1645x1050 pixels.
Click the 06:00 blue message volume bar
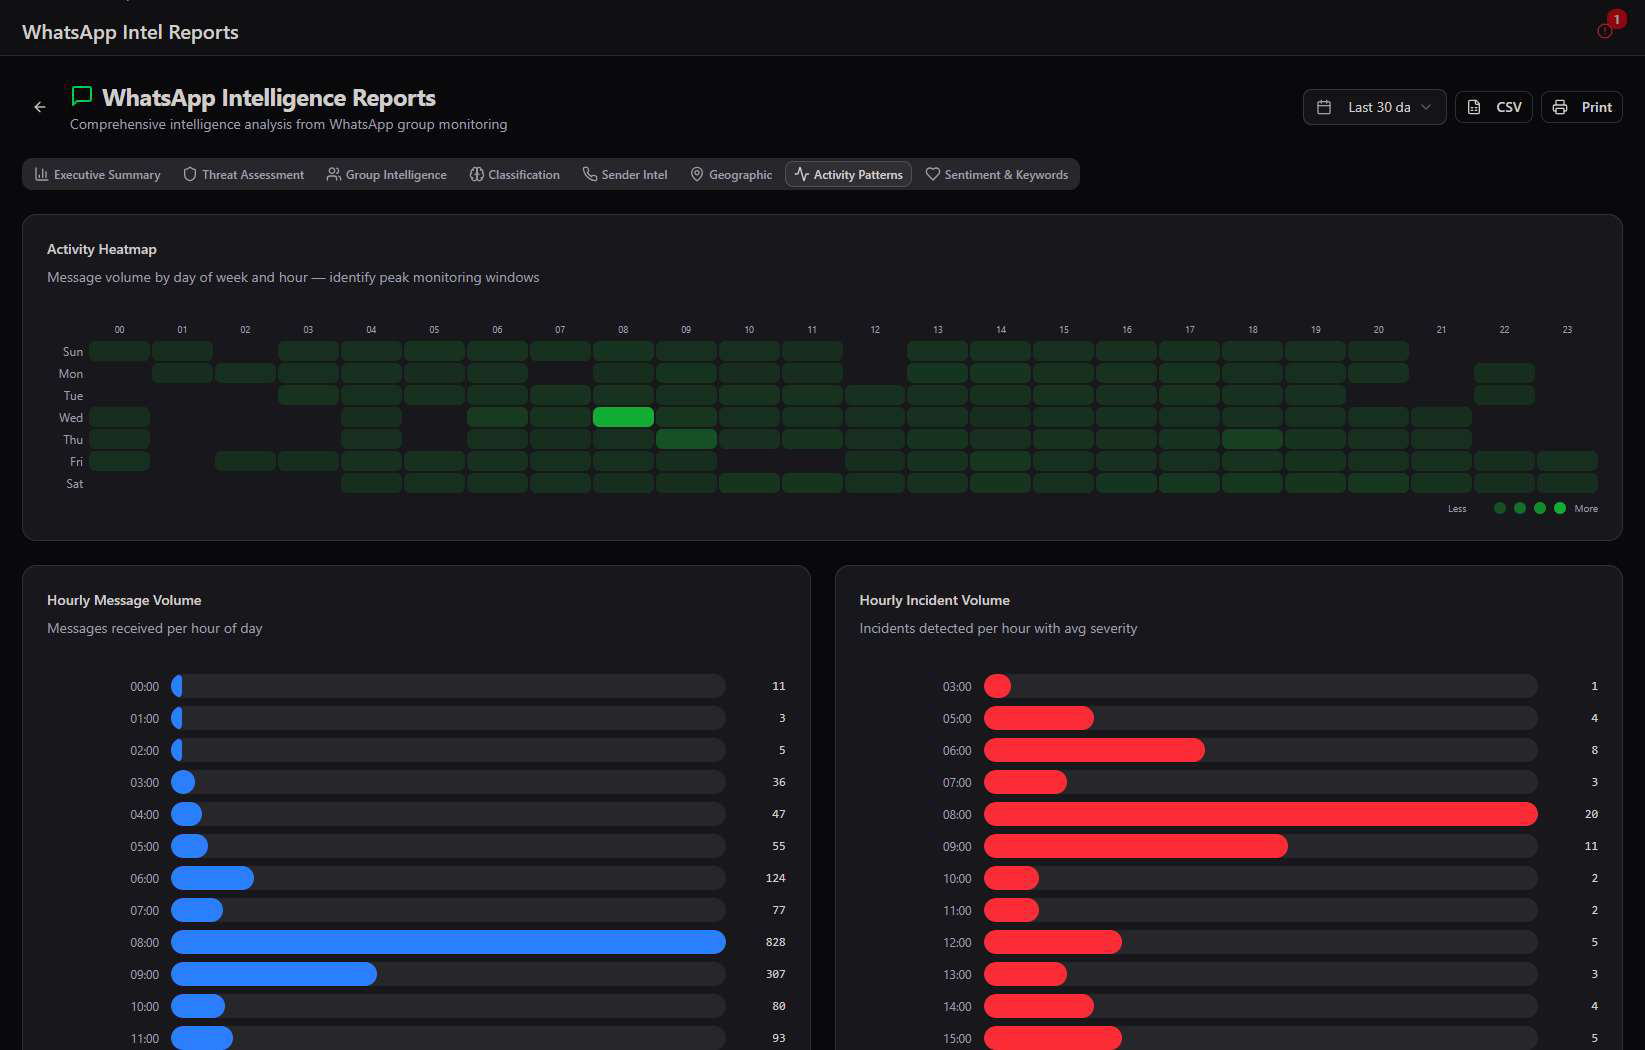tap(212, 878)
